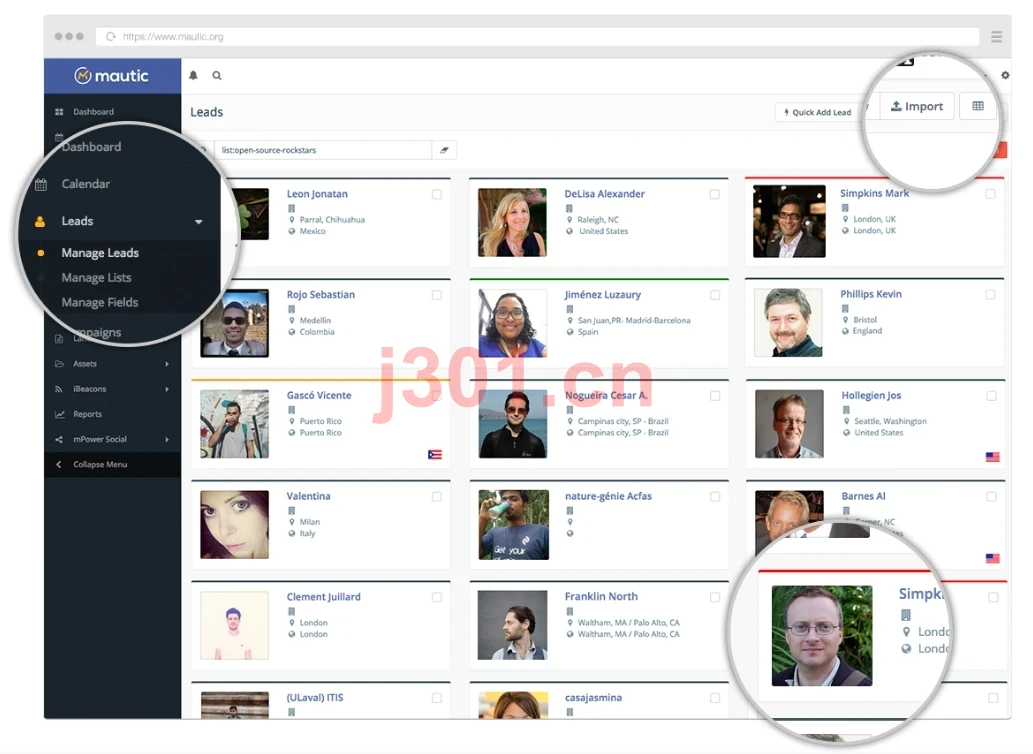Open Reports in the sidebar
The image size is (1033, 754).
pyautogui.click(x=88, y=414)
